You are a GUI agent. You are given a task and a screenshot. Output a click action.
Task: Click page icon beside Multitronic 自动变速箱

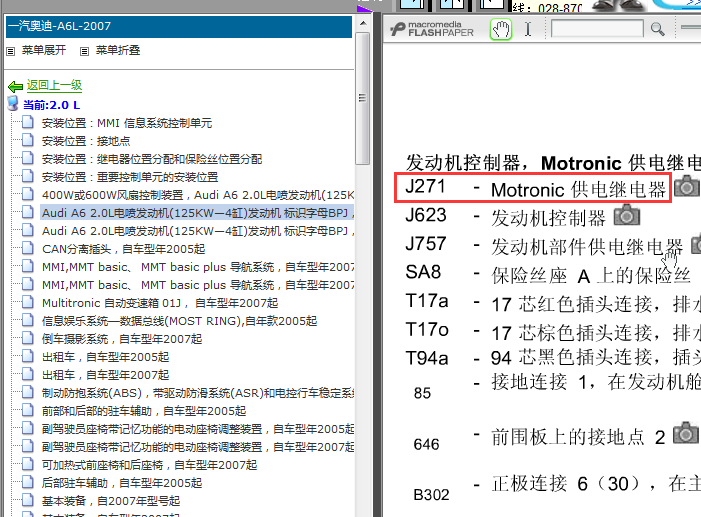pos(28,302)
